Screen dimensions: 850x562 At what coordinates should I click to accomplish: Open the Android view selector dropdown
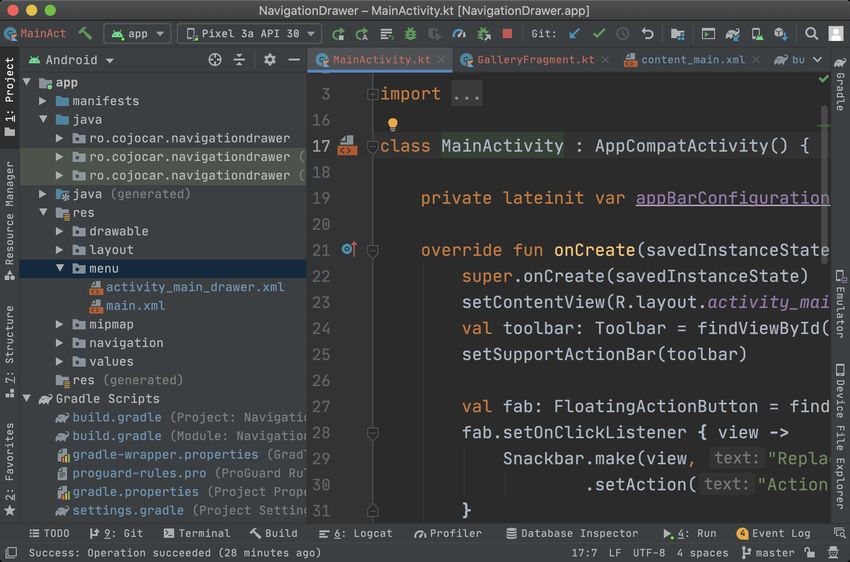(x=72, y=60)
